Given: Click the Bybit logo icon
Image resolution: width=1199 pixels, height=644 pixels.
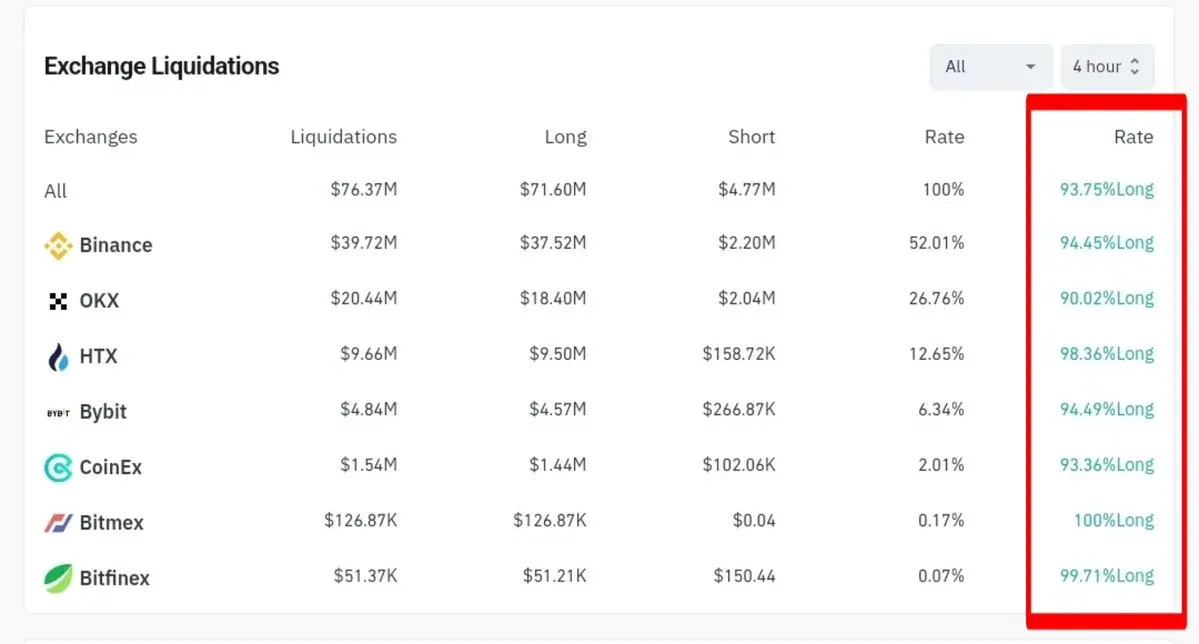Looking at the screenshot, I should (x=58, y=412).
